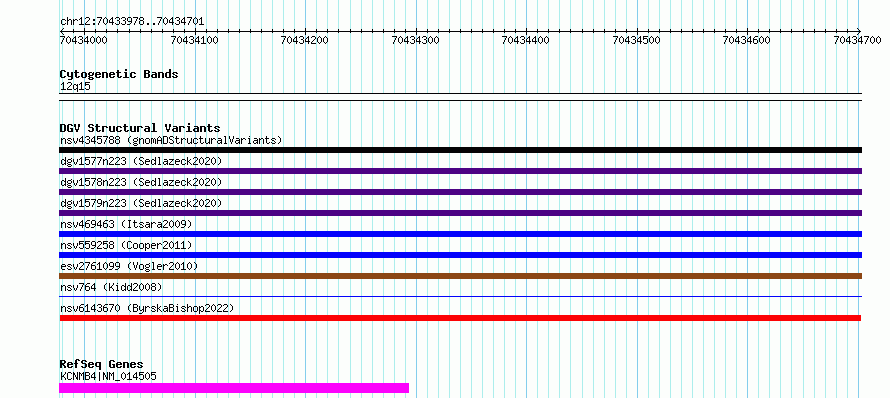Click the red nsv6143670 variant bar
Image resolution: width=890 pixels, height=398 pixels.
click(x=460, y=318)
